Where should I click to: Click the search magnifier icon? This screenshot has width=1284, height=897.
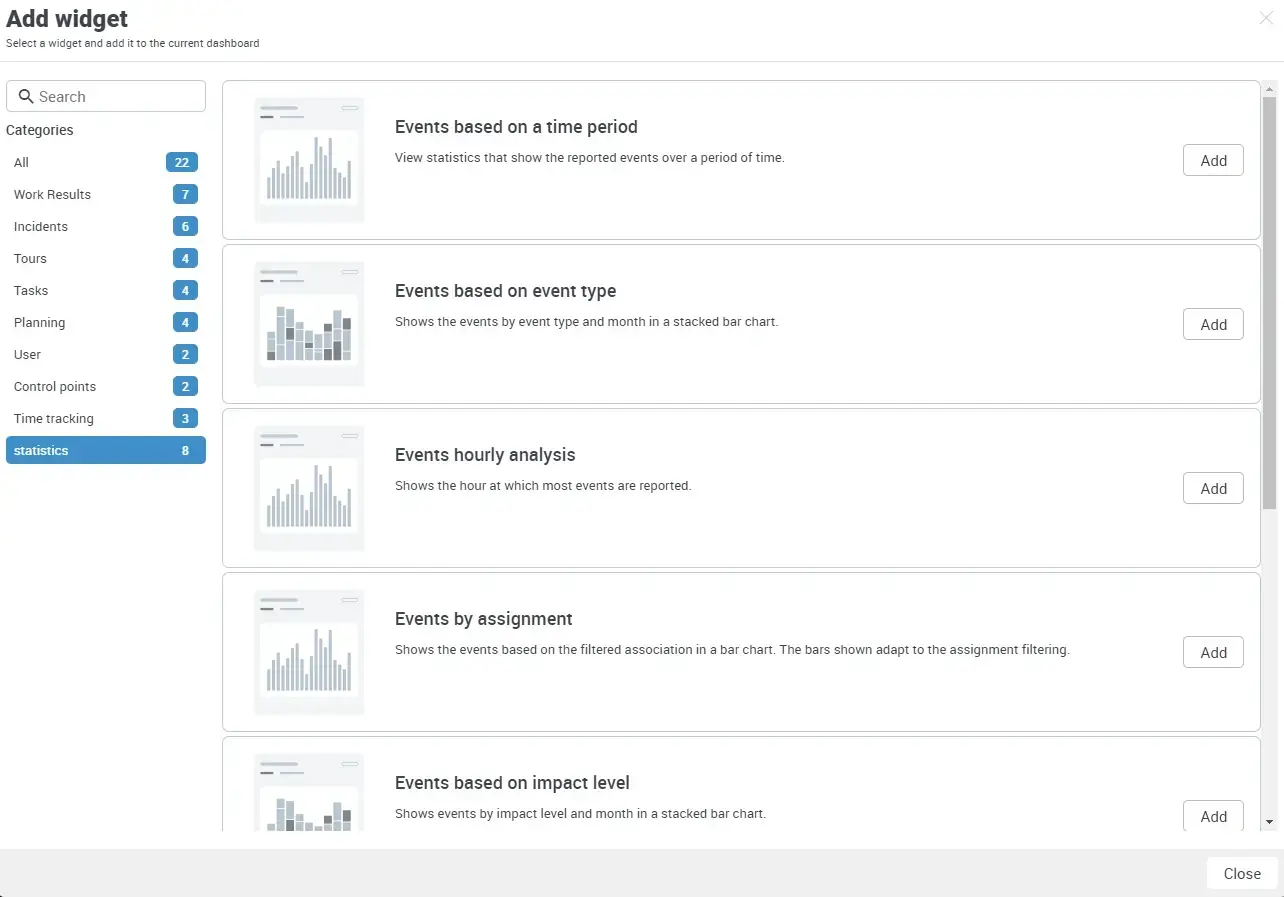[x=26, y=96]
